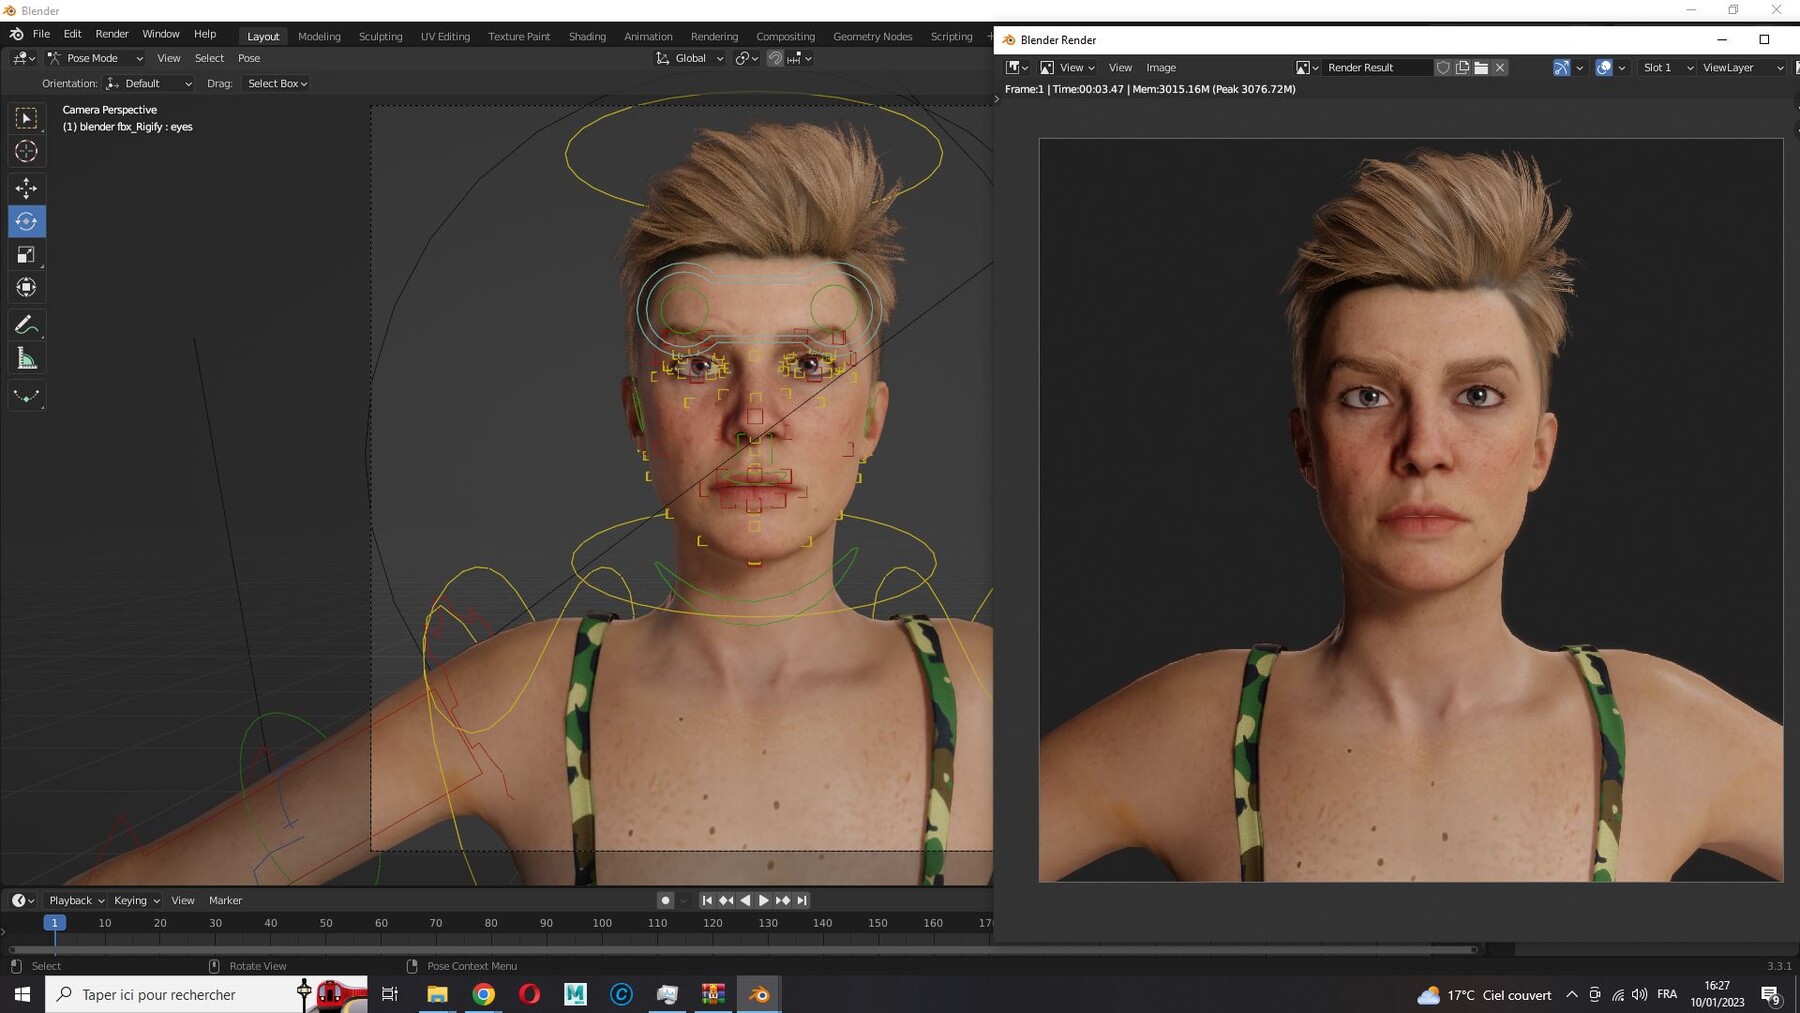Switch to Shading workspace tab
The height and width of the screenshot is (1013, 1800).
[587, 36]
